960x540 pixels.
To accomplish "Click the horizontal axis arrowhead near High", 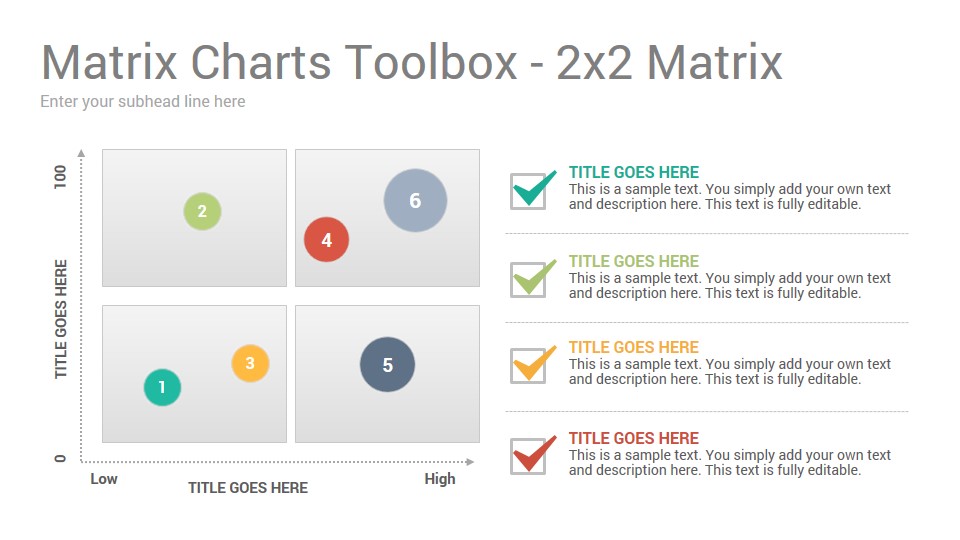I will 470,462.
